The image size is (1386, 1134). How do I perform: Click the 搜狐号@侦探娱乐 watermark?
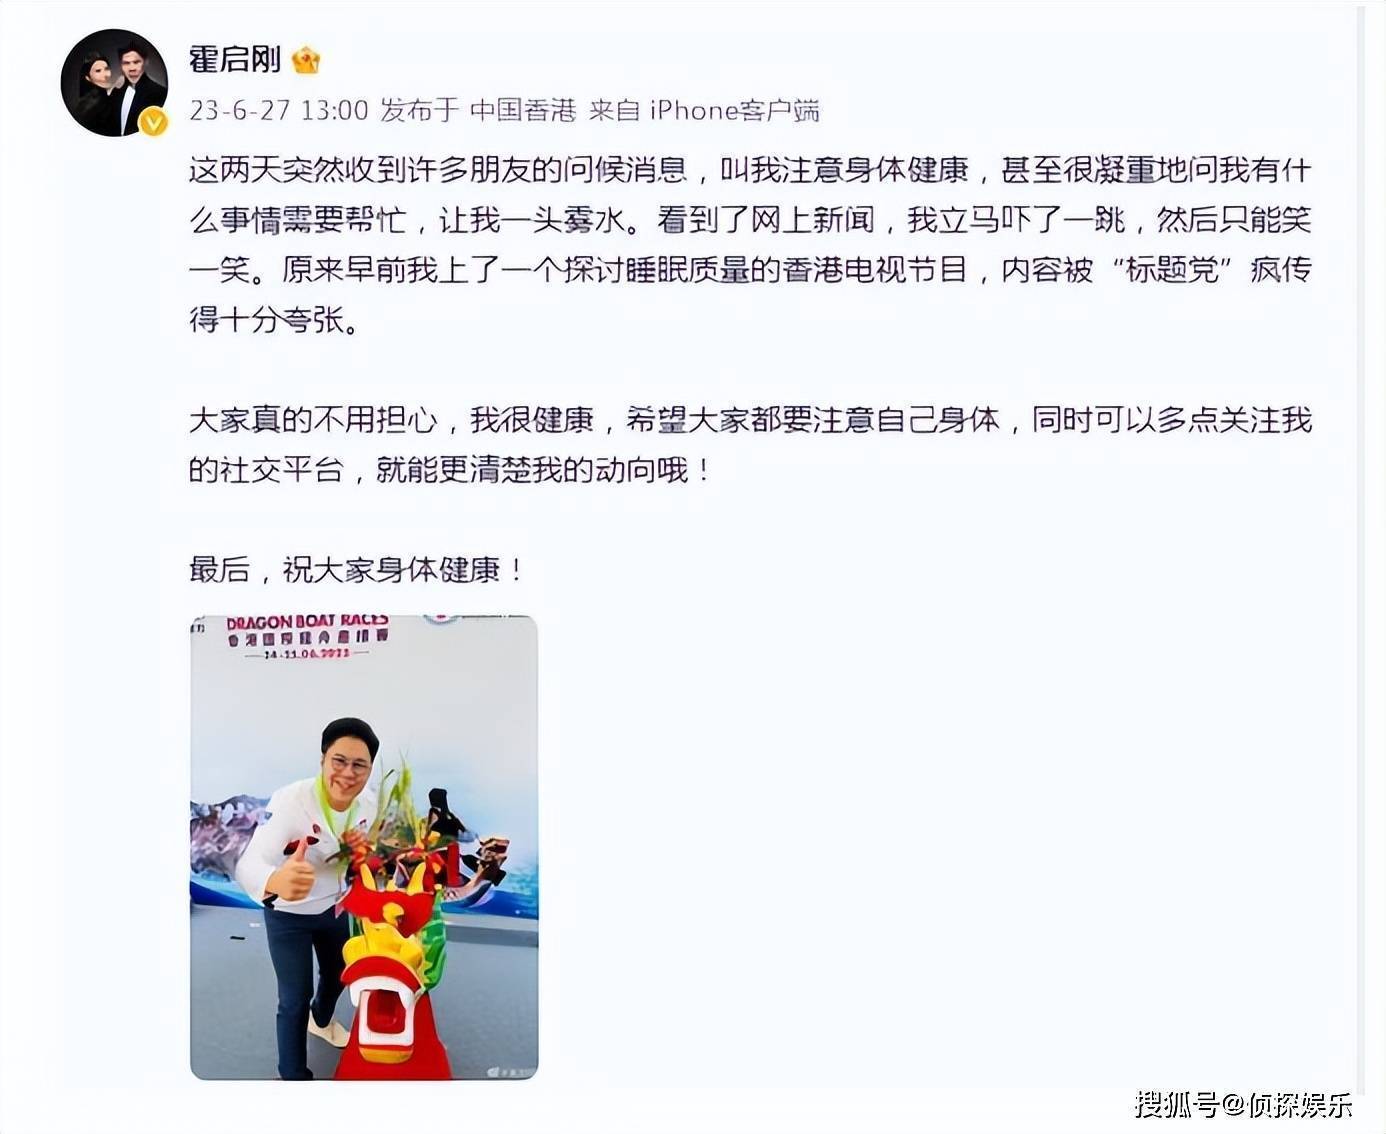coord(1244,1104)
